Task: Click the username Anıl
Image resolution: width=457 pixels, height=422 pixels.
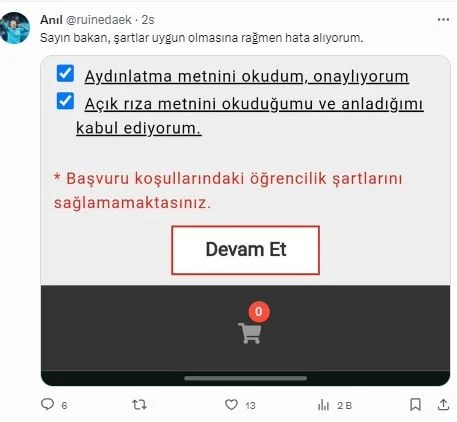Action: pyautogui.click(x=51, y=20)
